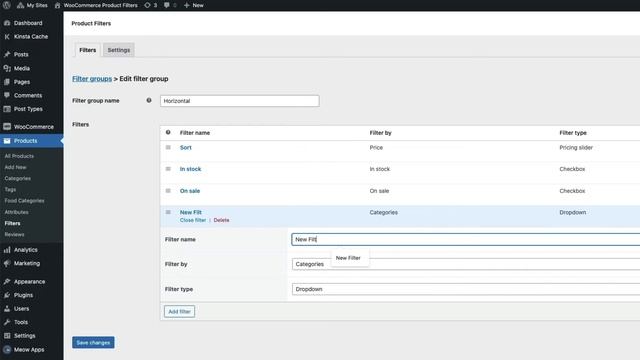Click the Add filter button
Screen dimensions: 640x360
click(x=180, y=311)
